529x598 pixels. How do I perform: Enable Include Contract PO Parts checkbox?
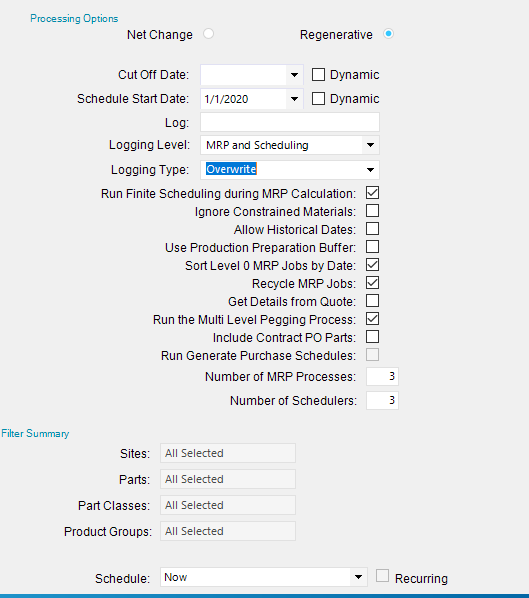(x=372, y=337)
